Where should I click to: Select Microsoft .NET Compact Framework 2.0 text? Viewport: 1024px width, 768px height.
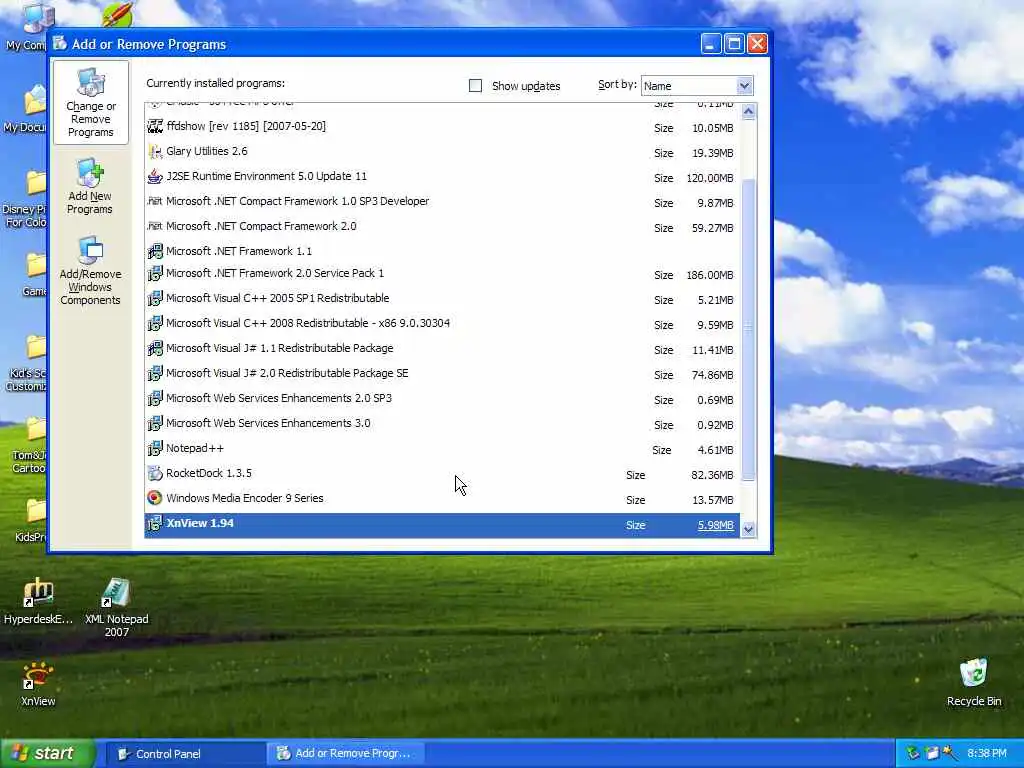click(x=261, y=226)
